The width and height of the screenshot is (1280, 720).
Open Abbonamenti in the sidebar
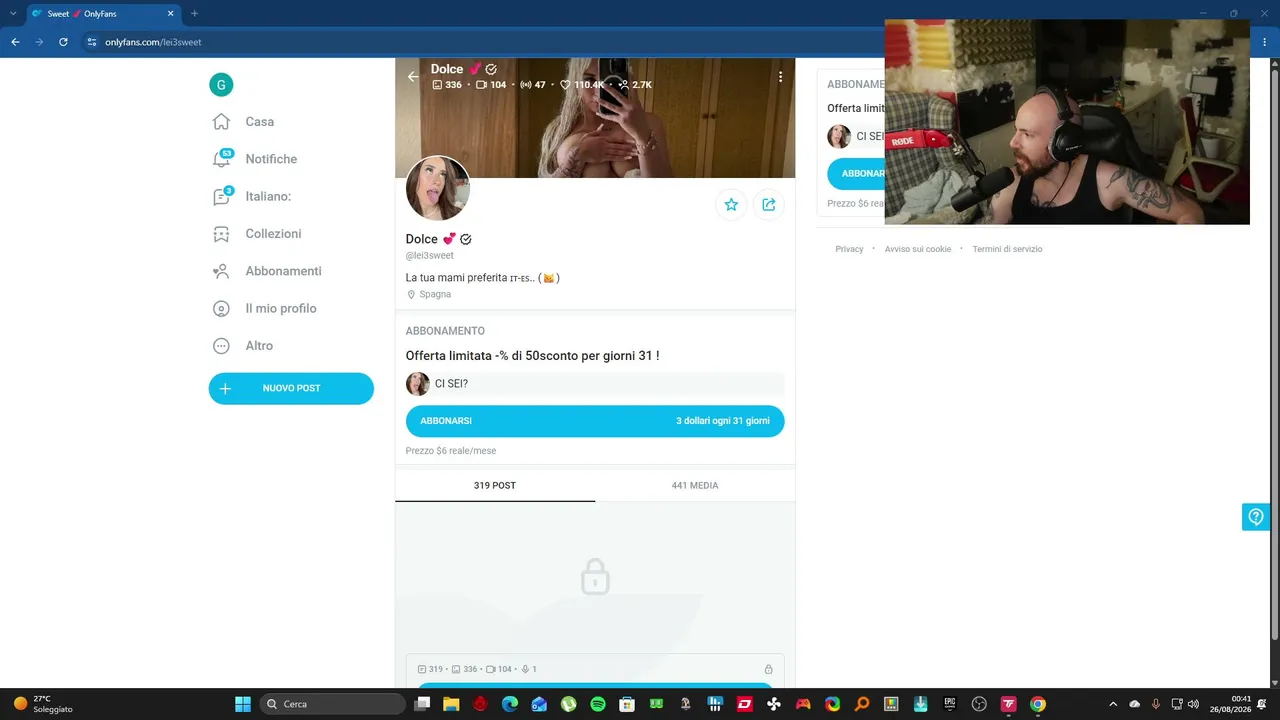pos(284,271)
